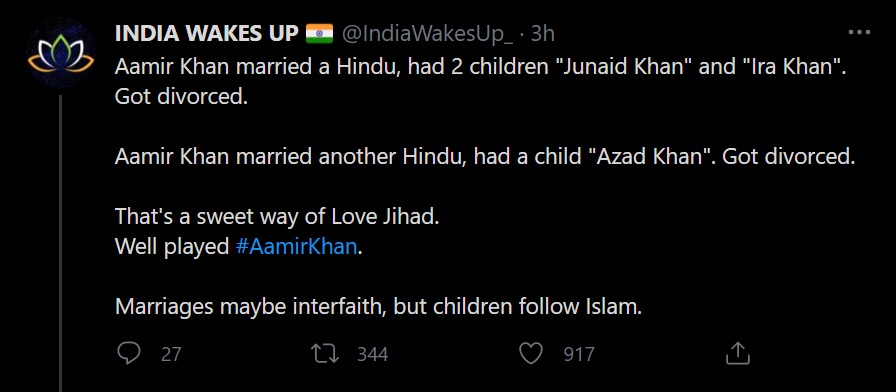Click the 'Well played' text before the hashtag
This screenshot has width=896, height=392.
pos(172,247)
